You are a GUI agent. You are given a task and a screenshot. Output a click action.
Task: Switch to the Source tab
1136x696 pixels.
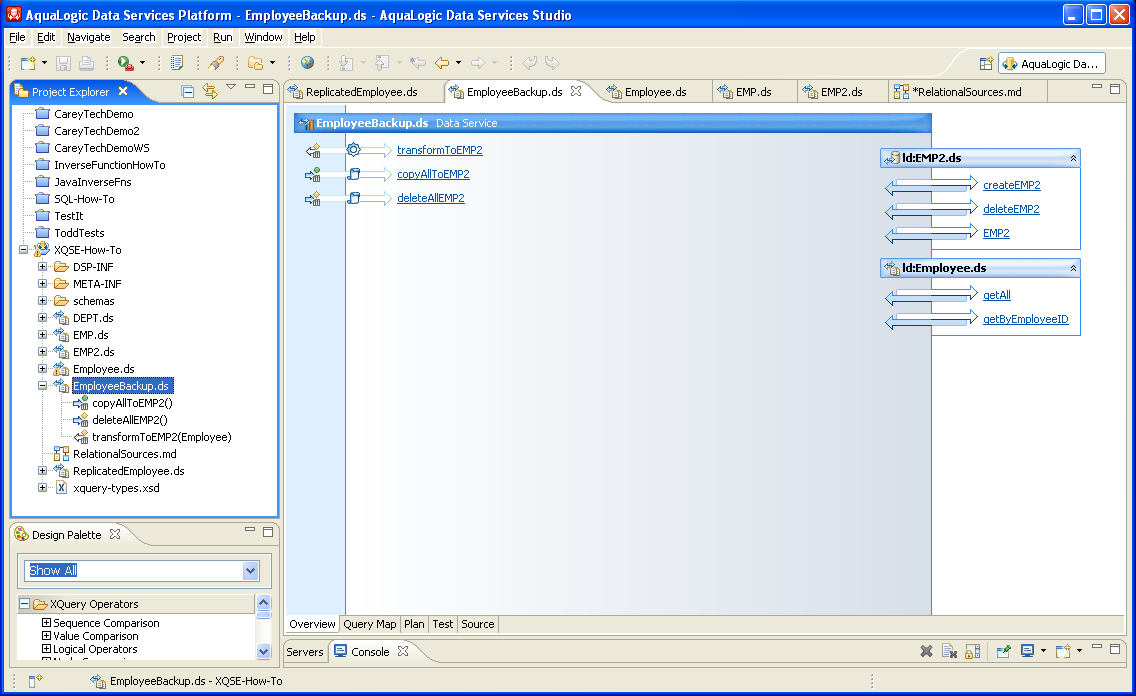point(477,624)
